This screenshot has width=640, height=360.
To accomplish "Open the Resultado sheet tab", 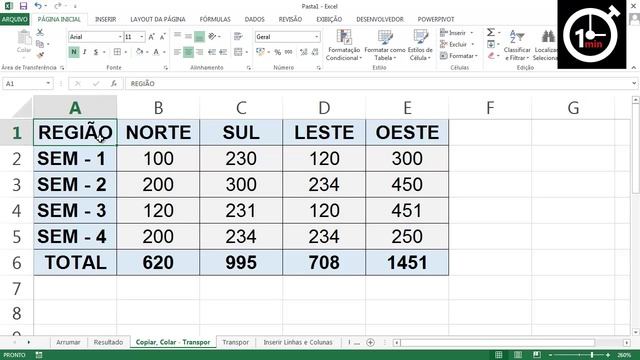I will (108, 342).
